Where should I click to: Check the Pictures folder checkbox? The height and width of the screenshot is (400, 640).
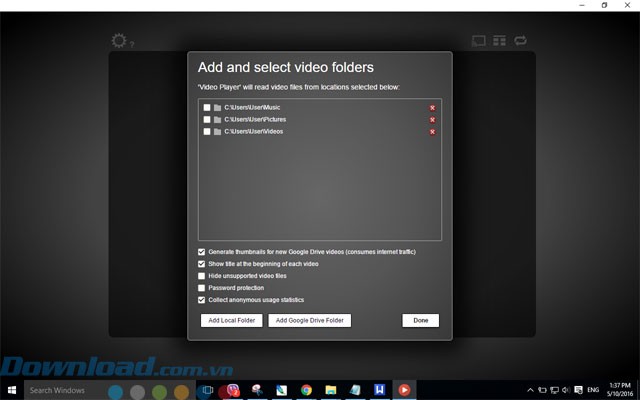click(207, 120)
